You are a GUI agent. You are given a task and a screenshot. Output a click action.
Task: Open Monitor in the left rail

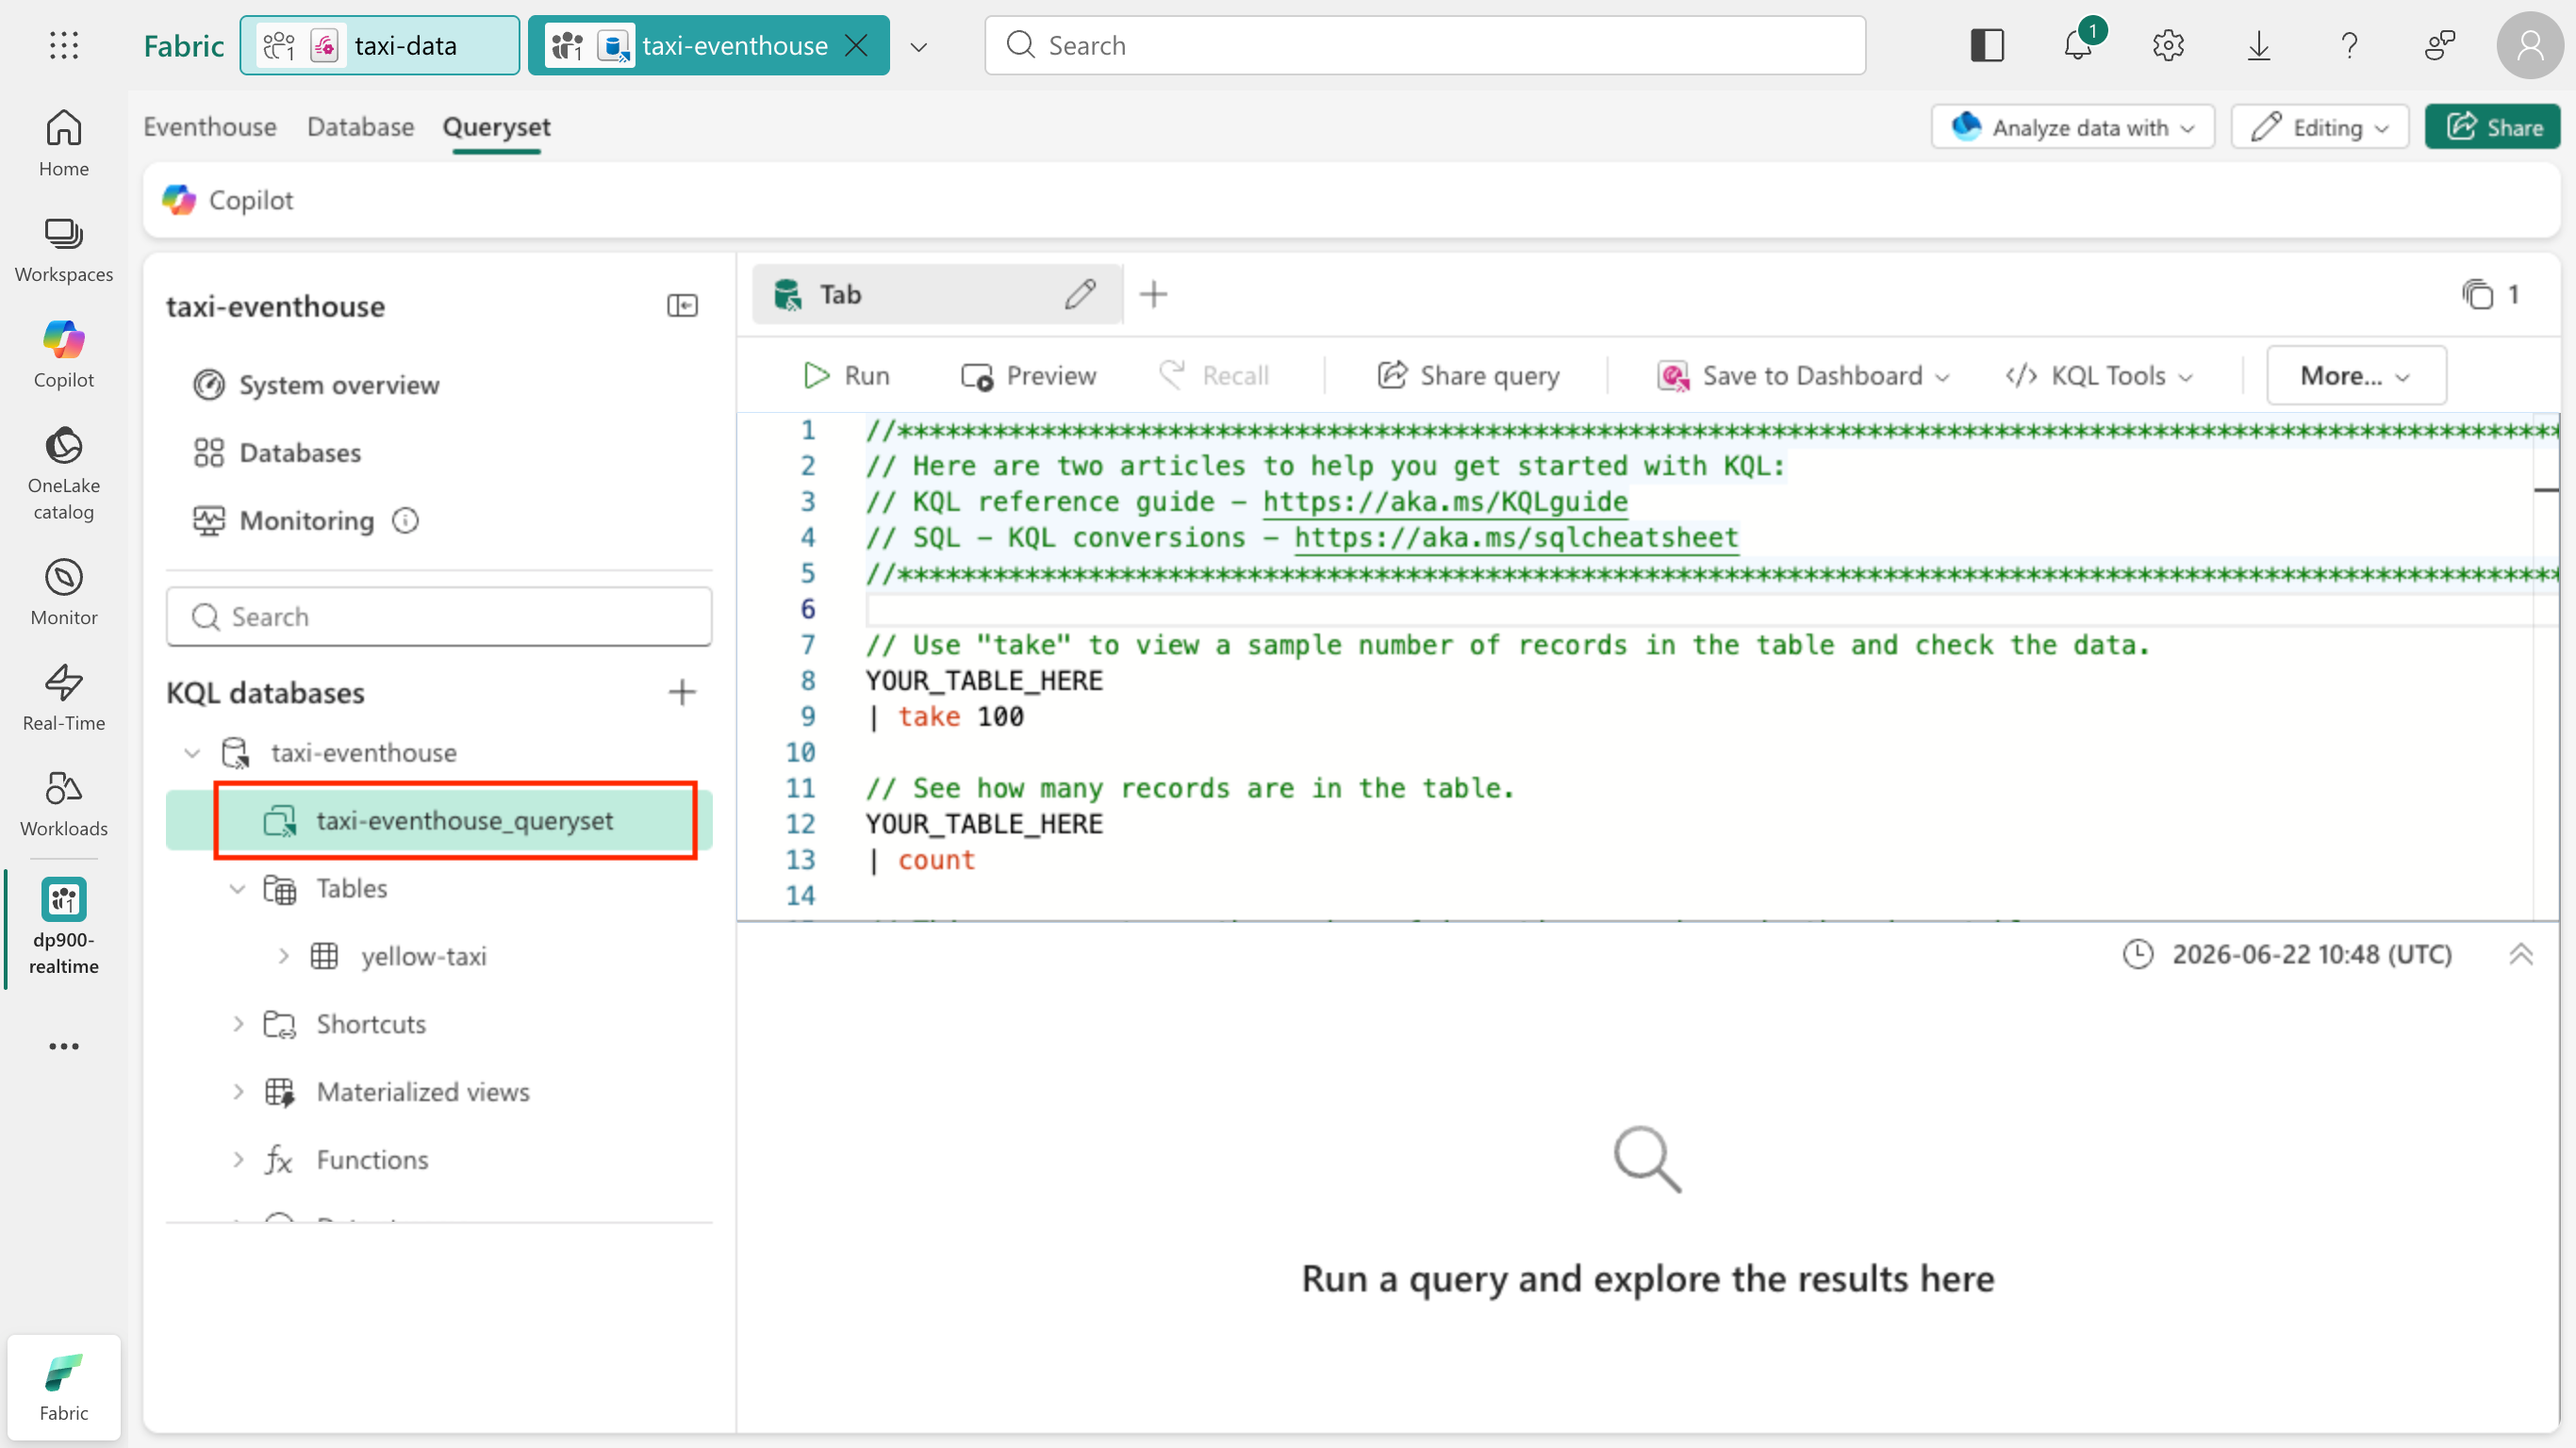pos(64,592)
